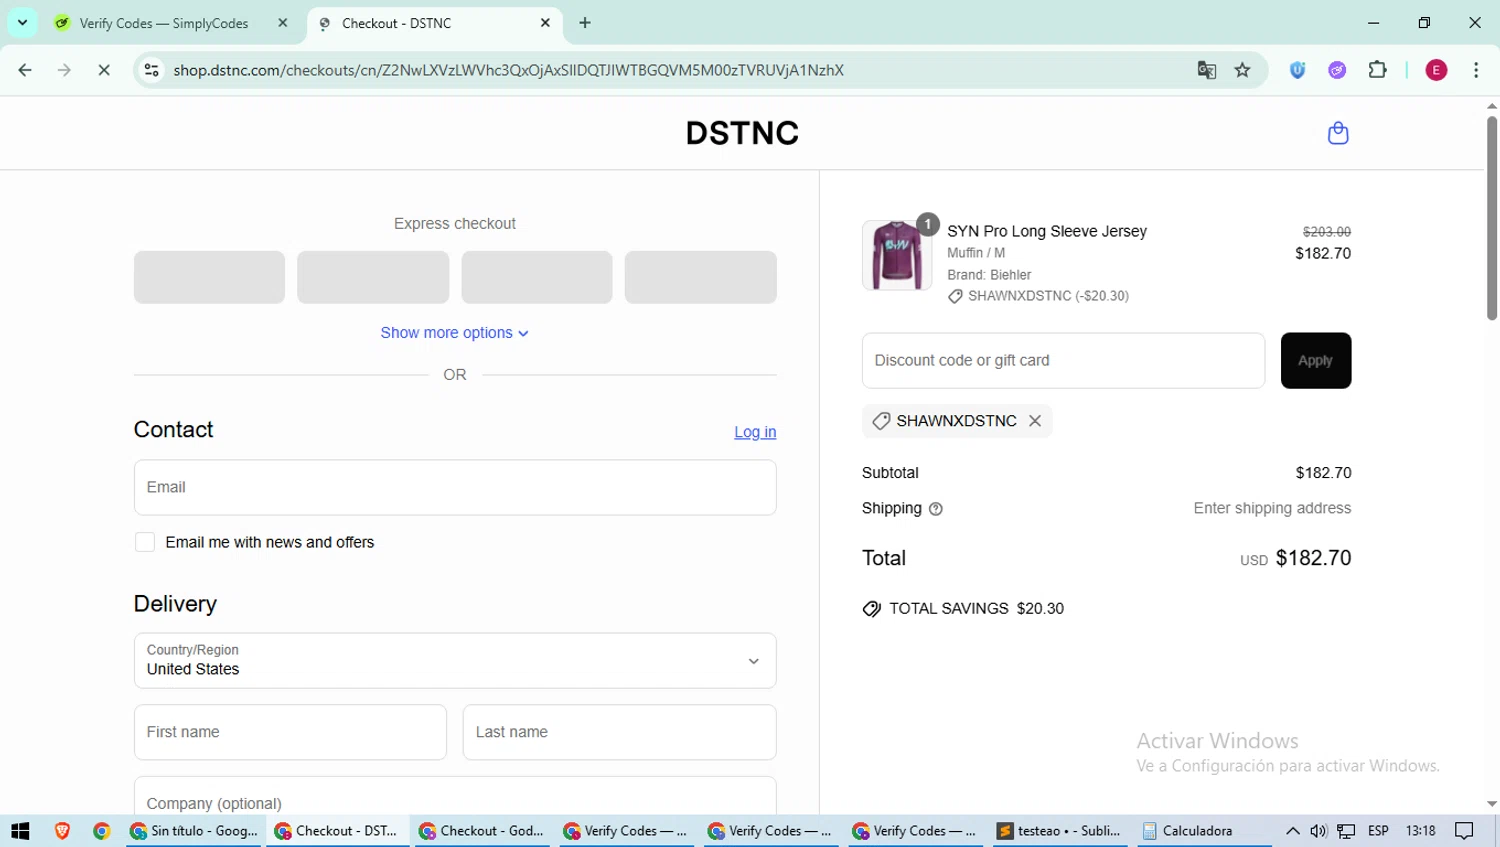This screenshot has height=847, width=1500.
Task: Click the Company (optional) field
Action: coord(455,796)
